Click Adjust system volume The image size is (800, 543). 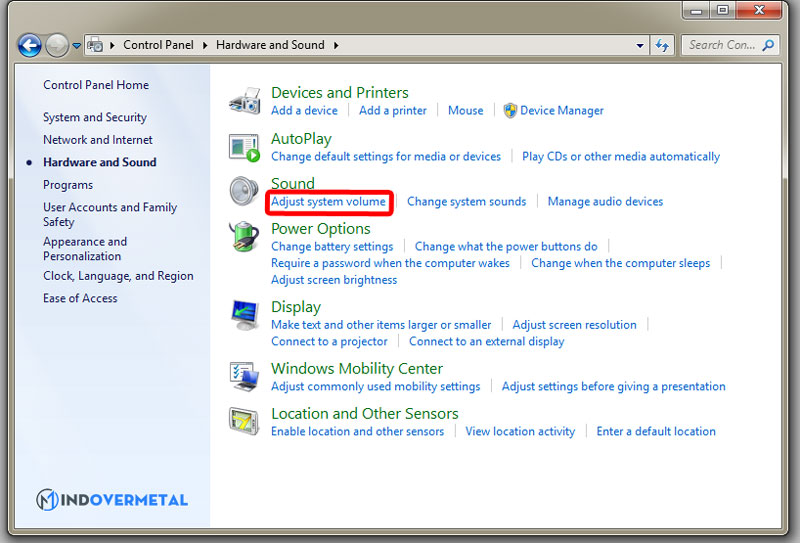pos(328,202)
